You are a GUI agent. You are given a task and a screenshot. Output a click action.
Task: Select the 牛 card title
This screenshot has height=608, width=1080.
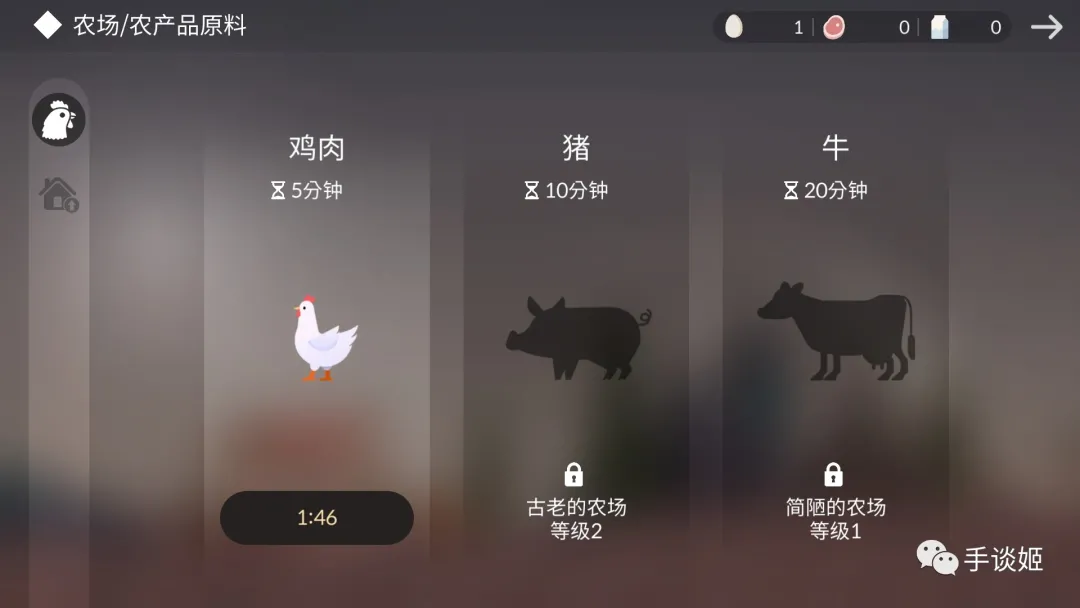pos(835,147)
